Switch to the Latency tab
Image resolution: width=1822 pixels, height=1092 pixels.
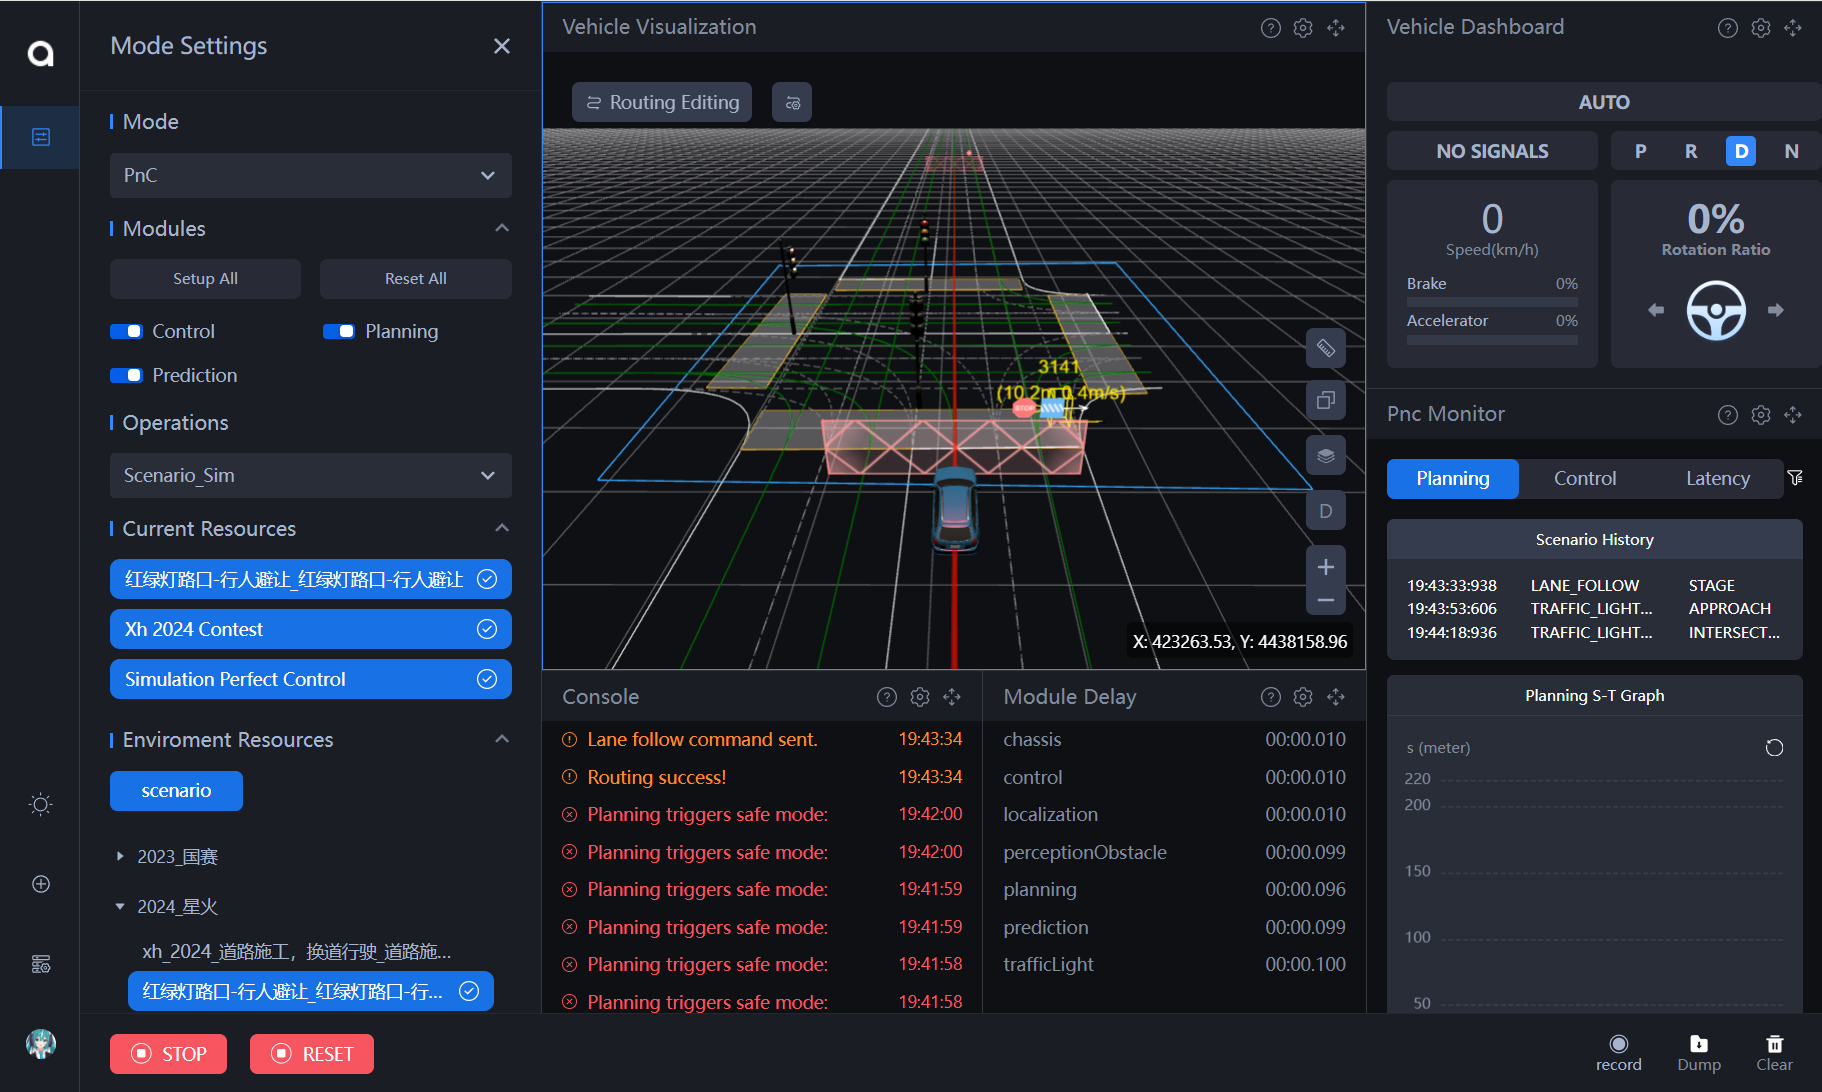[x=1717, y=478]
